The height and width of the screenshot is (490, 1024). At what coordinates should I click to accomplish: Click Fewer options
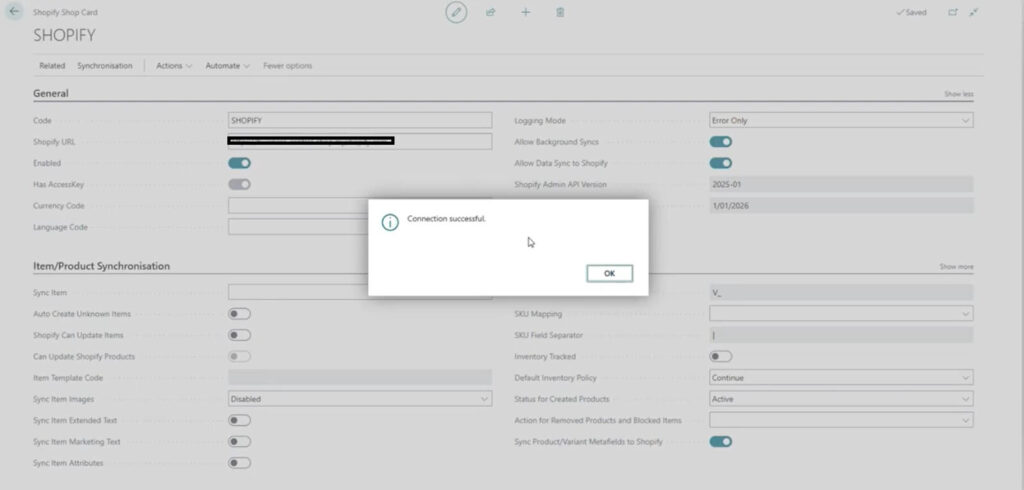point(287,66)
